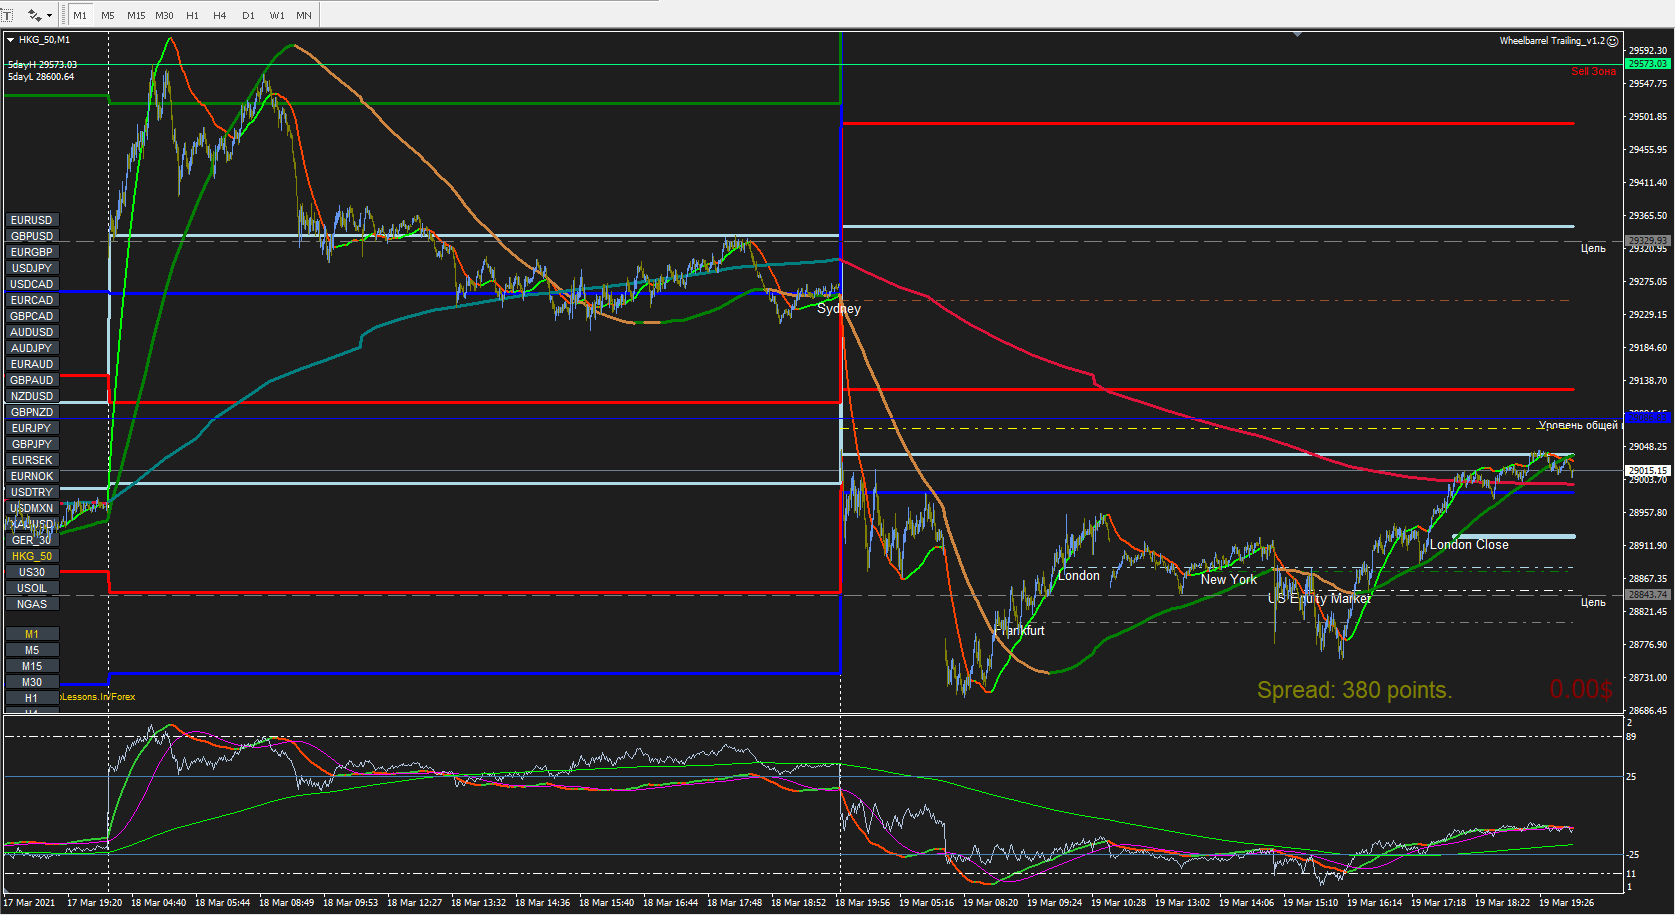Switch toolbar timeframe to M30
This screenshot has width=1675, height=915.
(x=164, y=15)
